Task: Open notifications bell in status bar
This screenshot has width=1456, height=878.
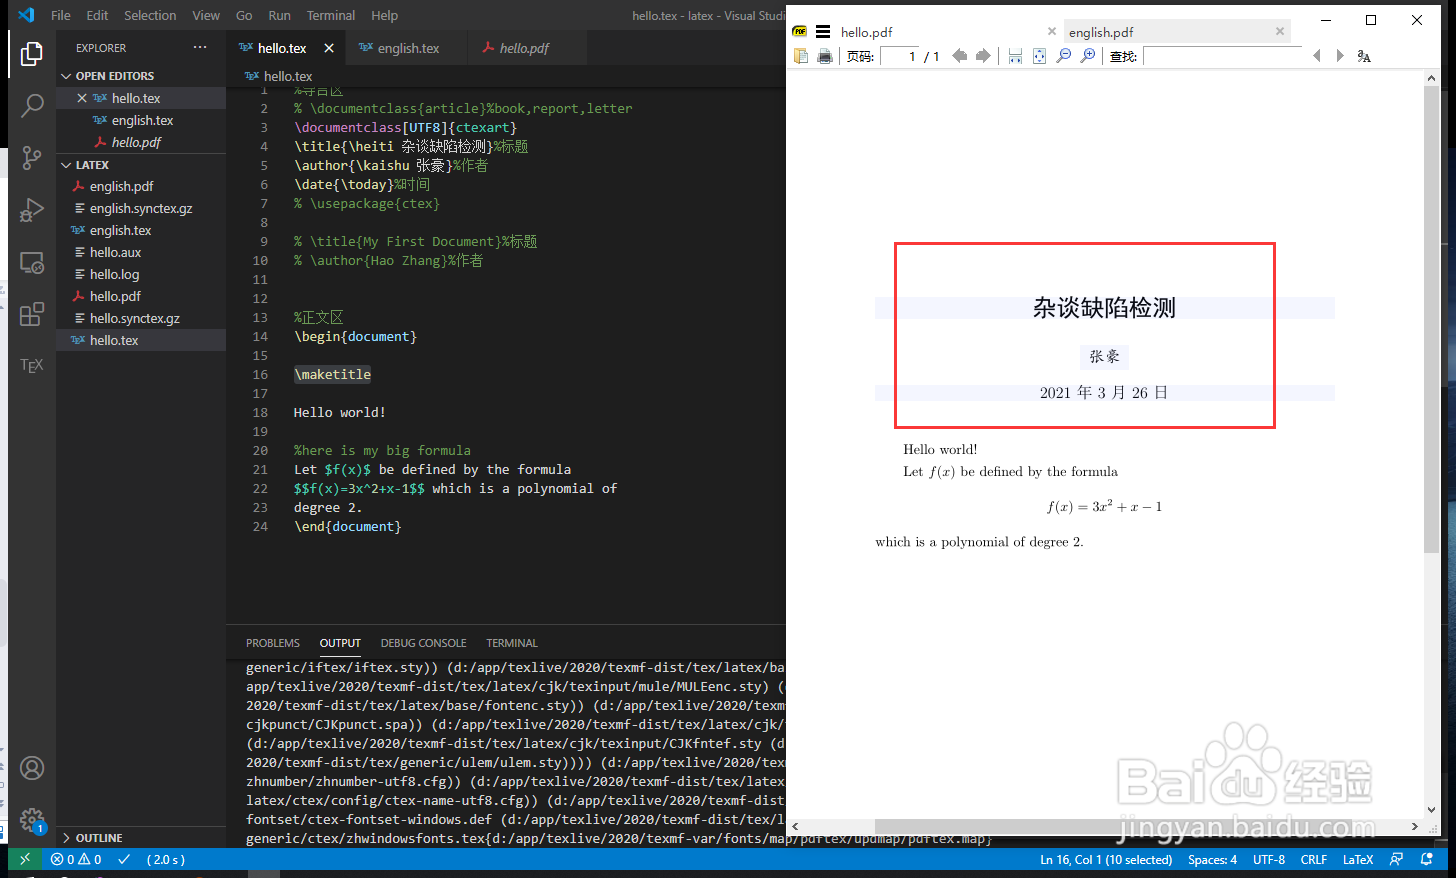Action: (1426, 859)
